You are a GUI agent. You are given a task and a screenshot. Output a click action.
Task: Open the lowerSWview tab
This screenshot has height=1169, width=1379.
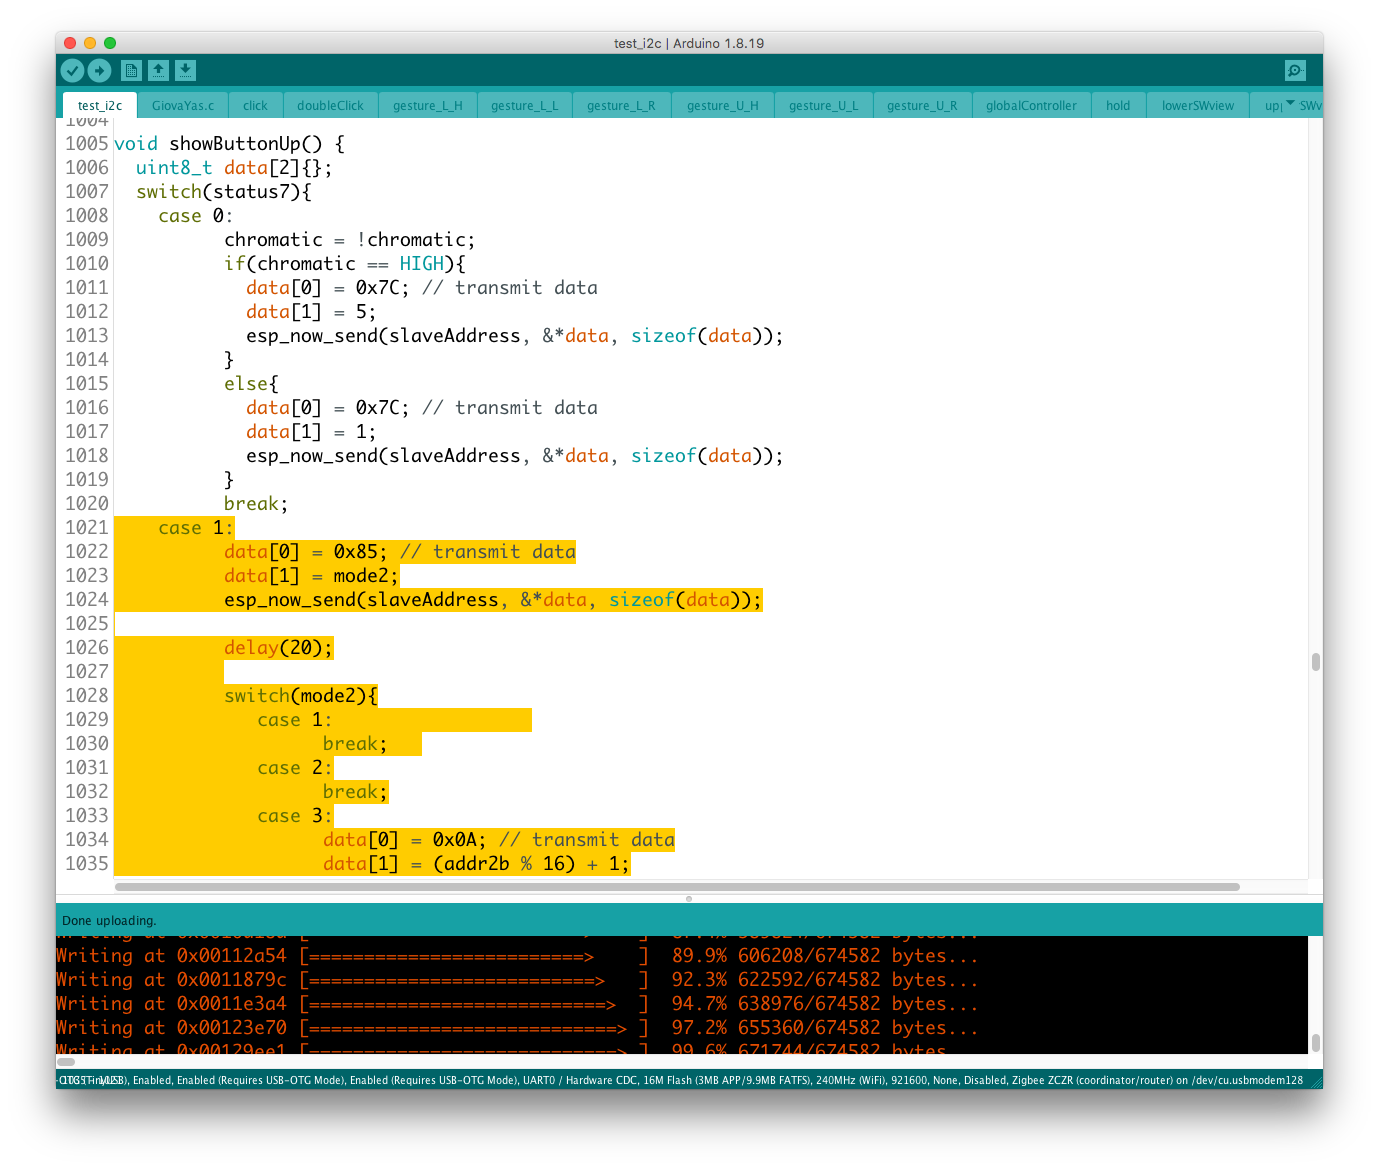(x=1197, y=106)
